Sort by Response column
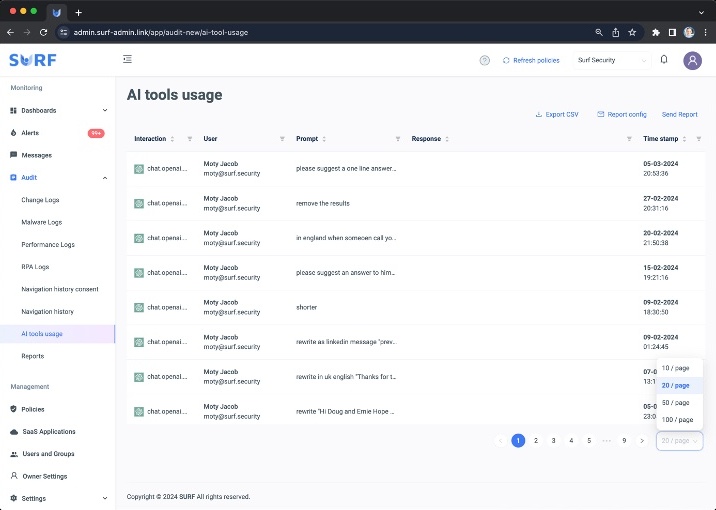This screenshot has height=510, width=716. tap(447, 139)
